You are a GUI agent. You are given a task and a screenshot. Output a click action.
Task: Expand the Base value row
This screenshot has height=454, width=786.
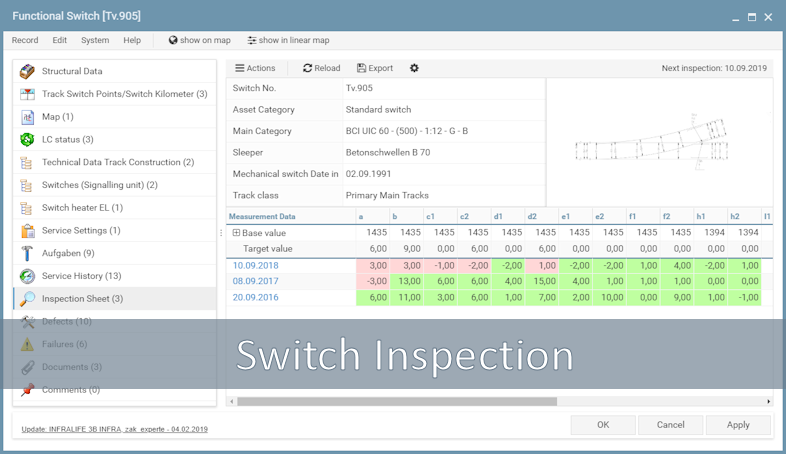(x=237, y=233)
